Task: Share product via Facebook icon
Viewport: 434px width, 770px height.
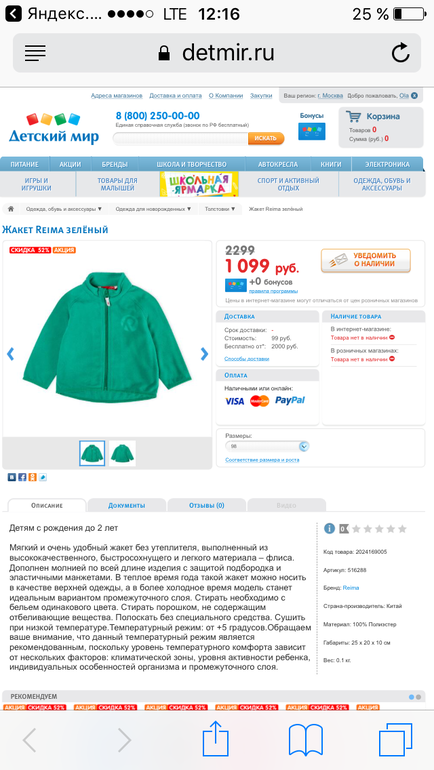Action: pyautogui.click(x=22, y=477)
